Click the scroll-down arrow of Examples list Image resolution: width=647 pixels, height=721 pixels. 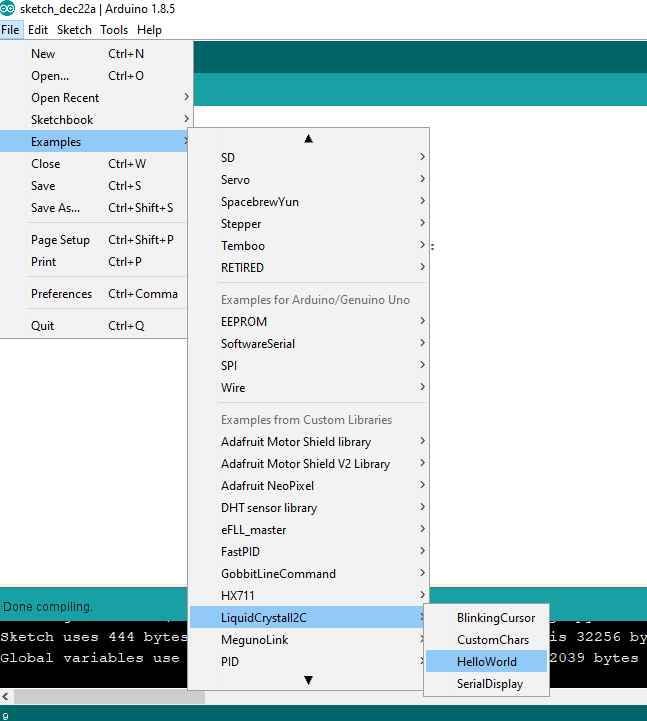point(309,680)
